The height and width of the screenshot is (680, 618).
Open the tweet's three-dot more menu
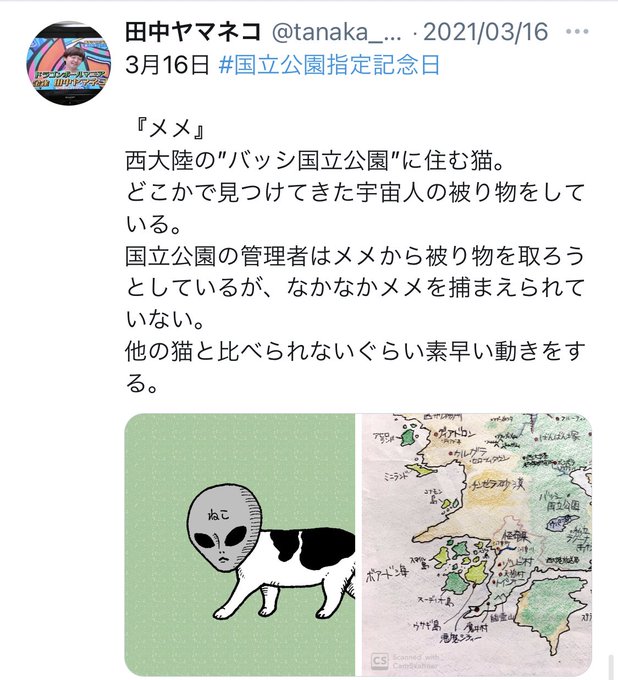pyautogui.click(x=577, y=32)
